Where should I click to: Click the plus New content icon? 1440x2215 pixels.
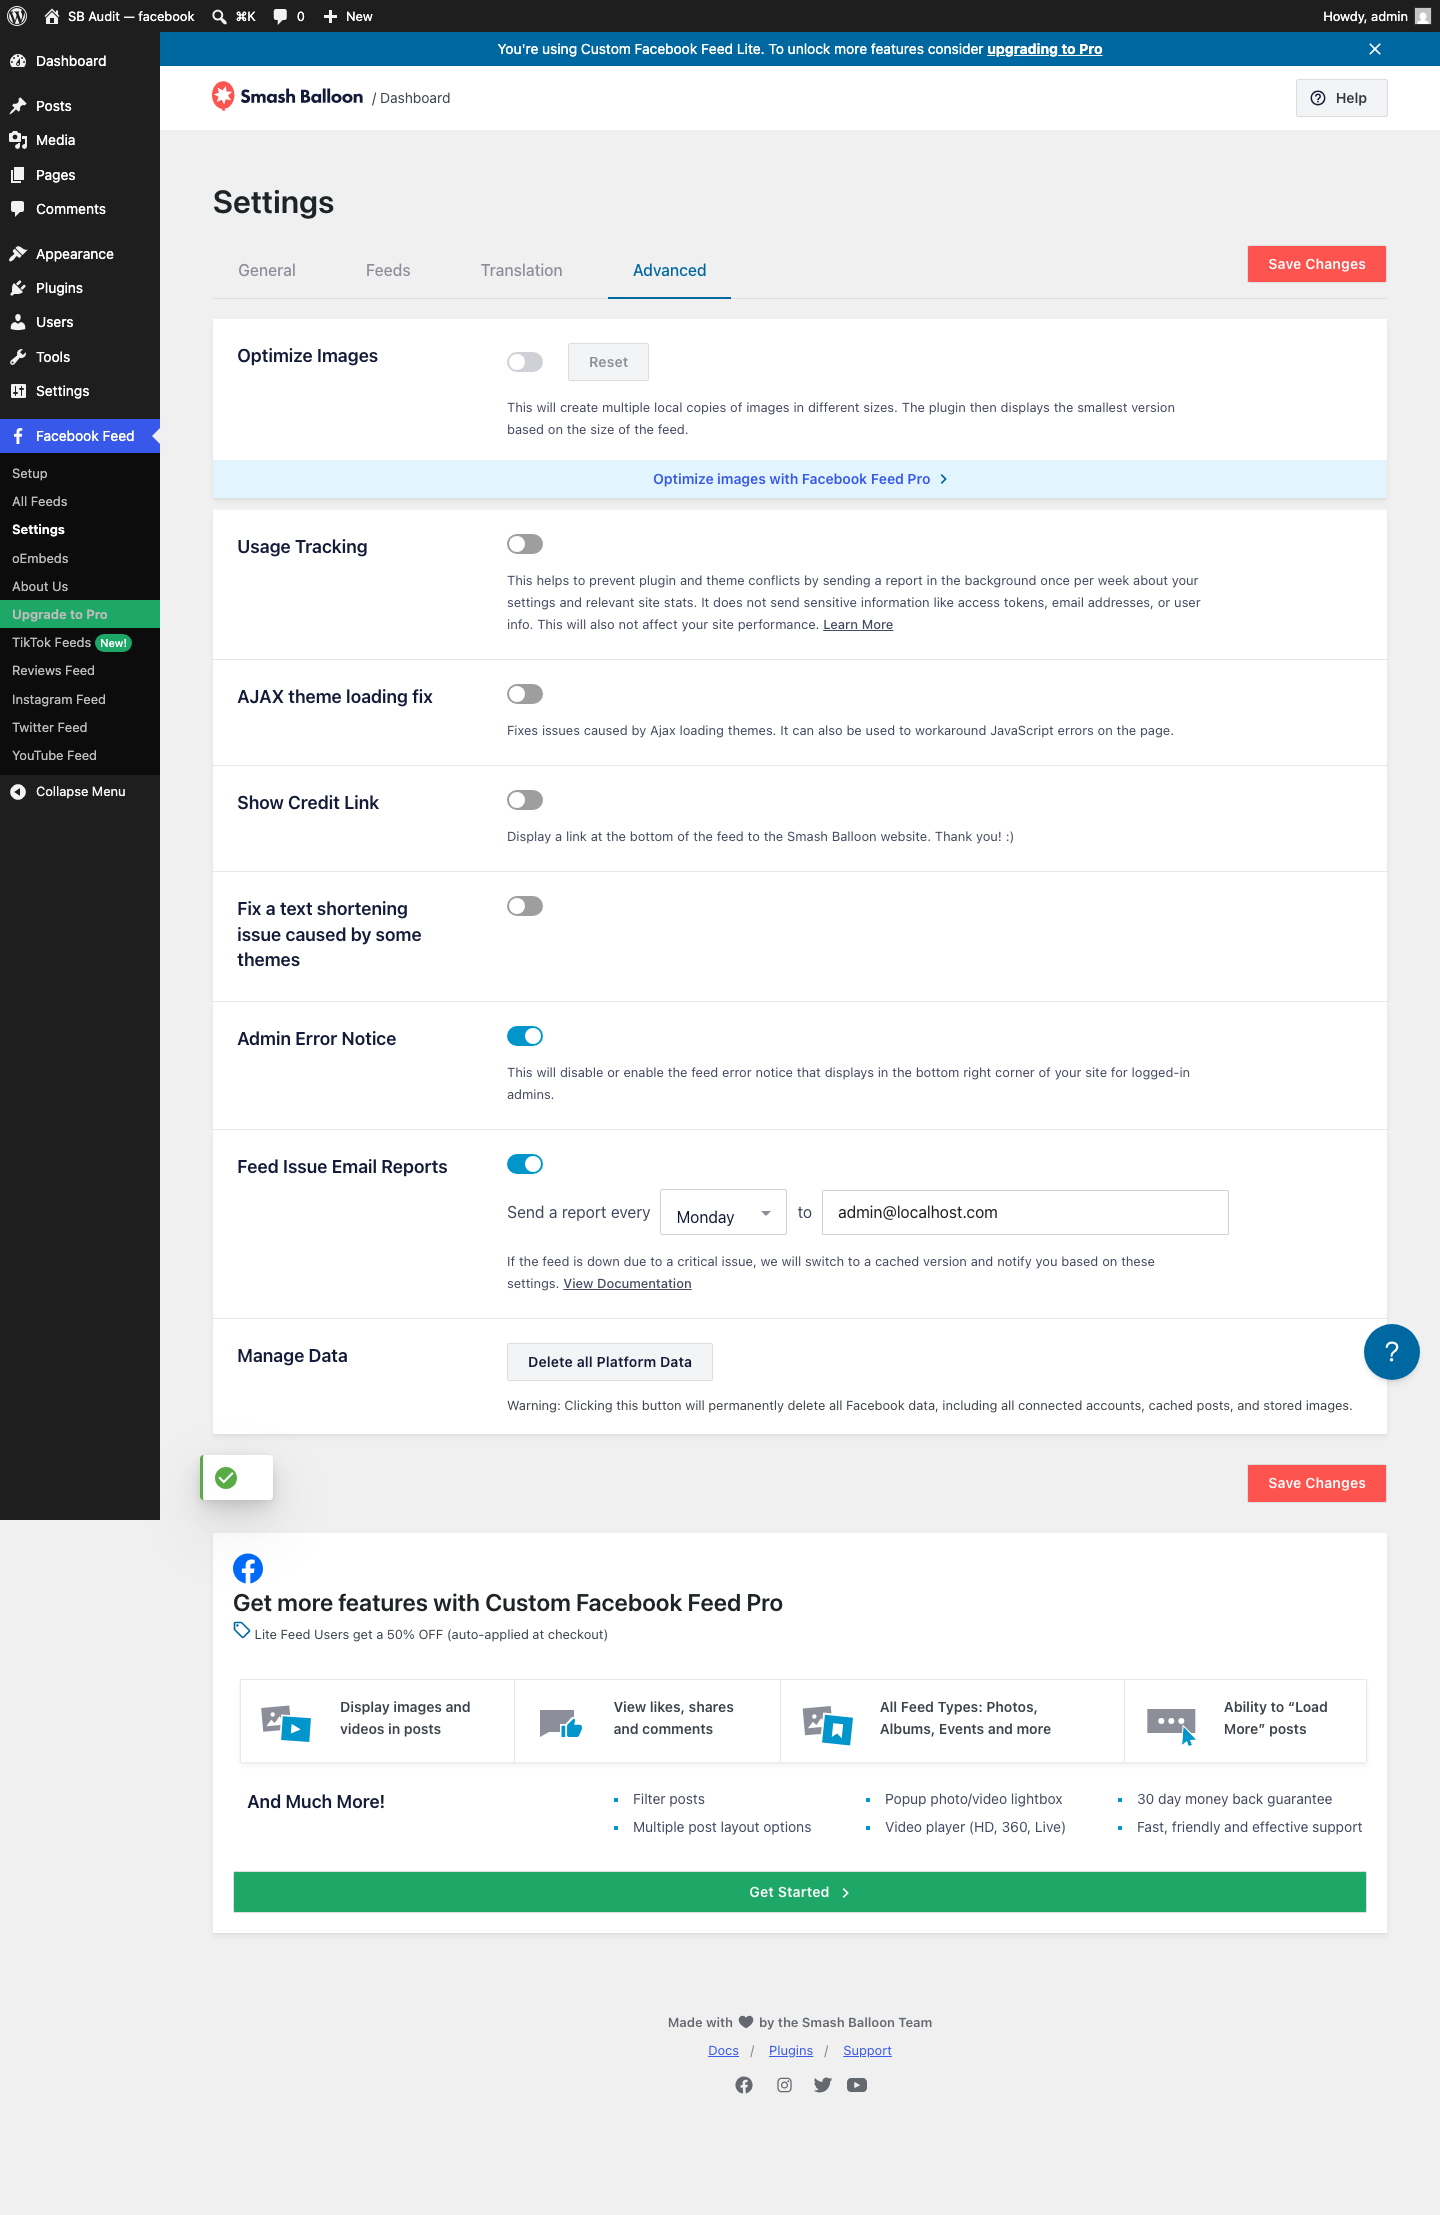tap(330, 16)
